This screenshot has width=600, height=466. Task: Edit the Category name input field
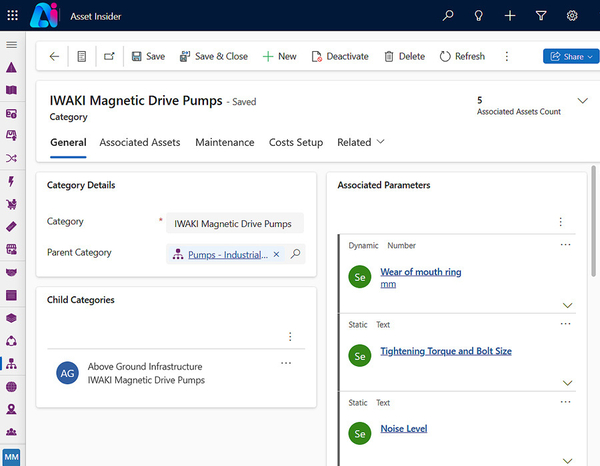[235, 223]
